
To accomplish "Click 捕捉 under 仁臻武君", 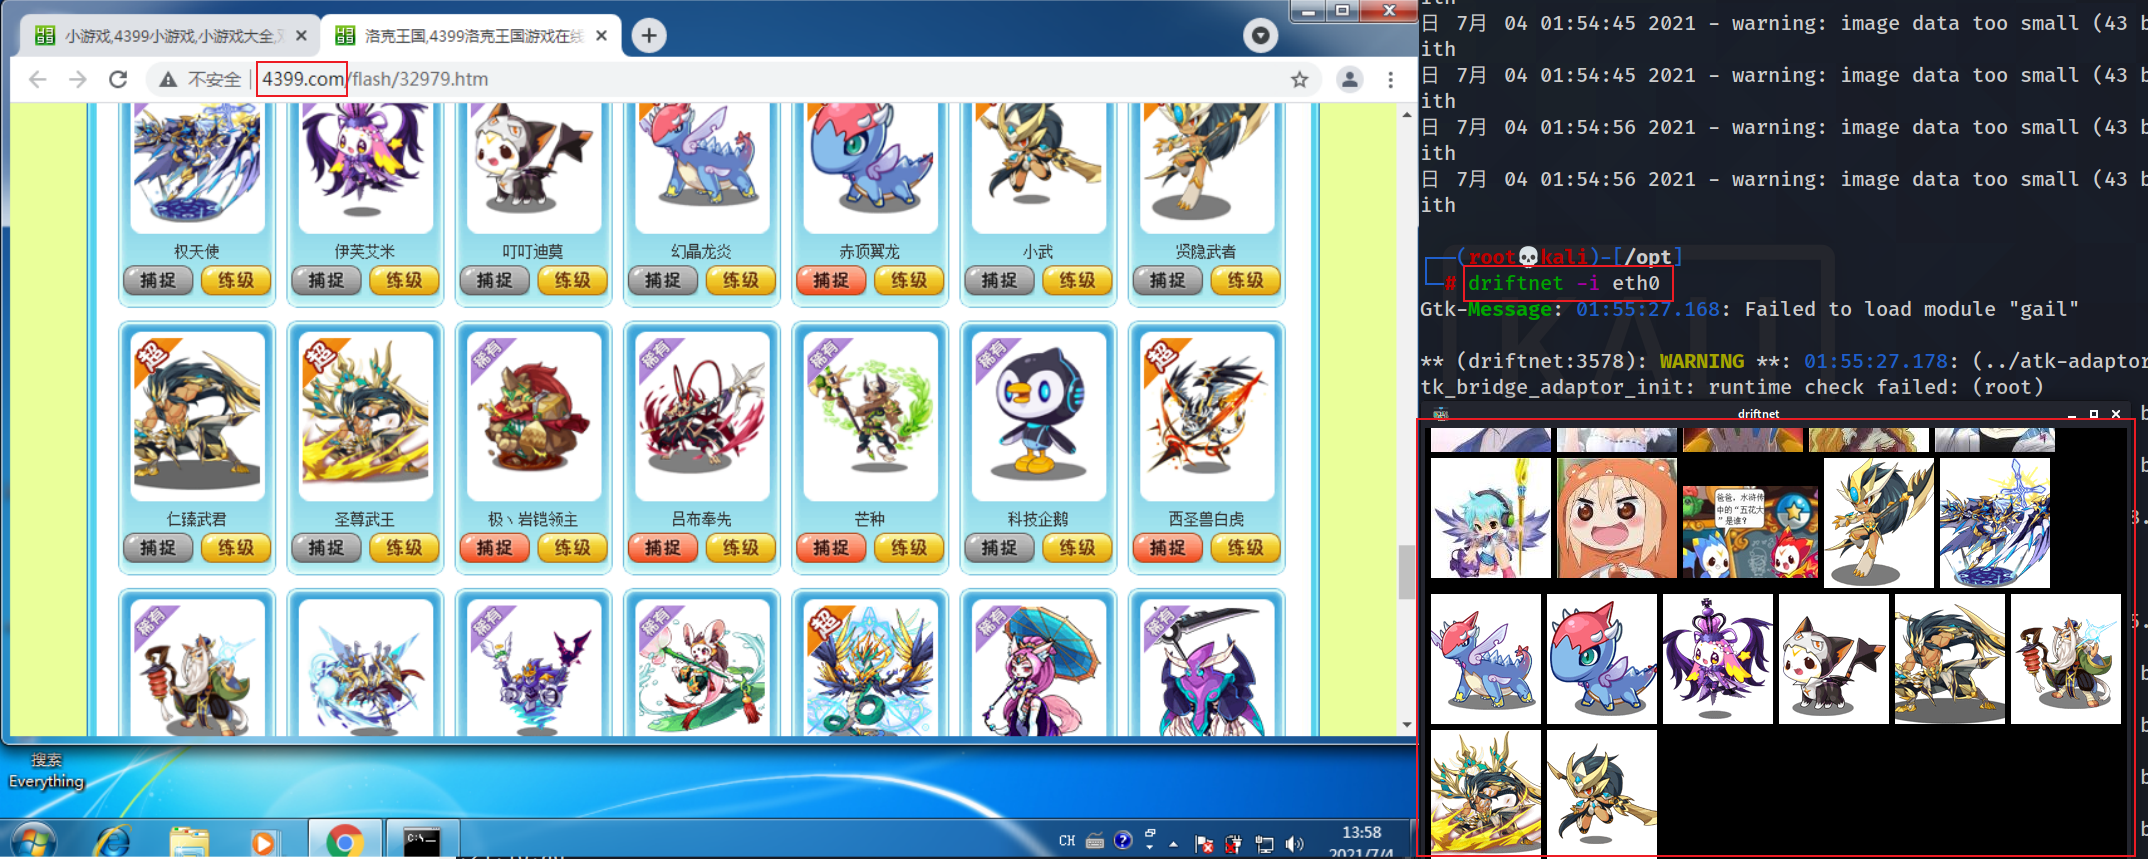I will (x=158, y=548).
